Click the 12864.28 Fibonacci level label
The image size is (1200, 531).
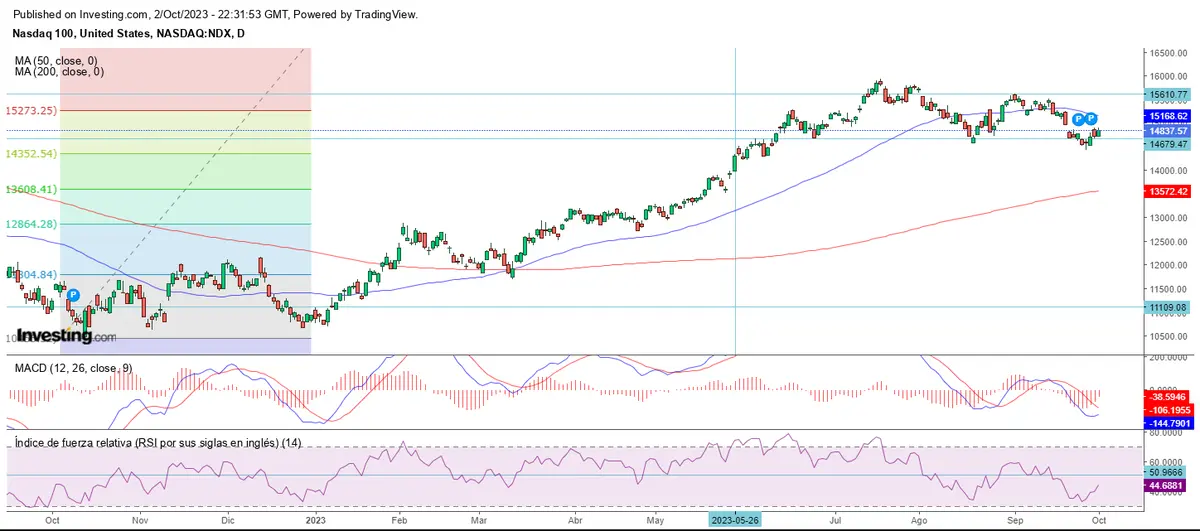[30, 224]
